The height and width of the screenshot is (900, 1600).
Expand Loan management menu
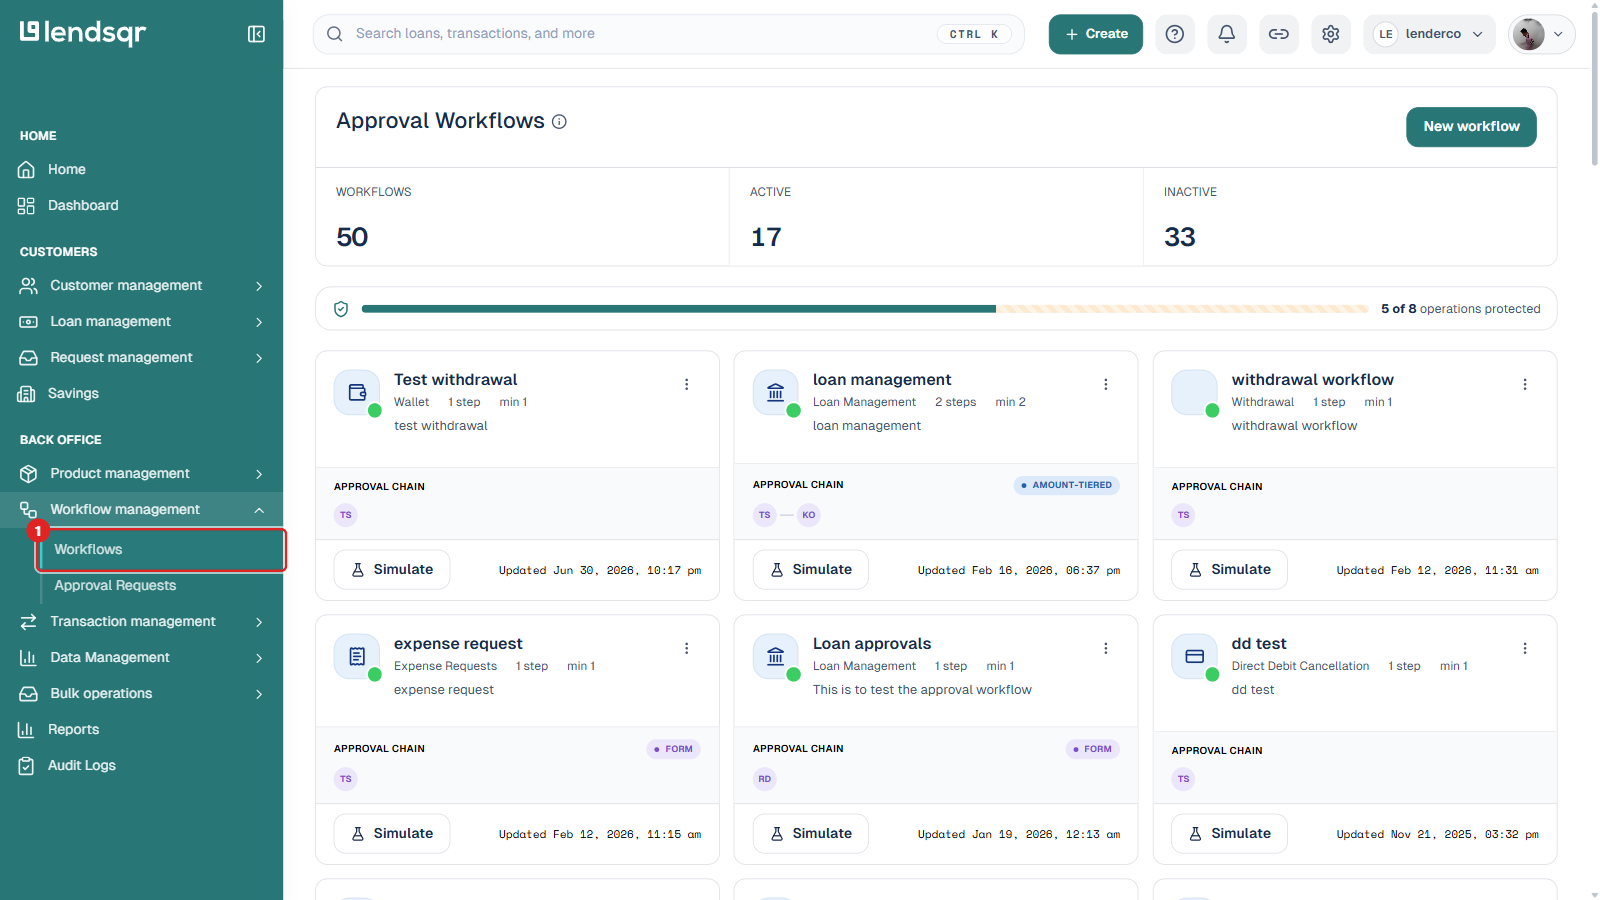pos(141,322)
